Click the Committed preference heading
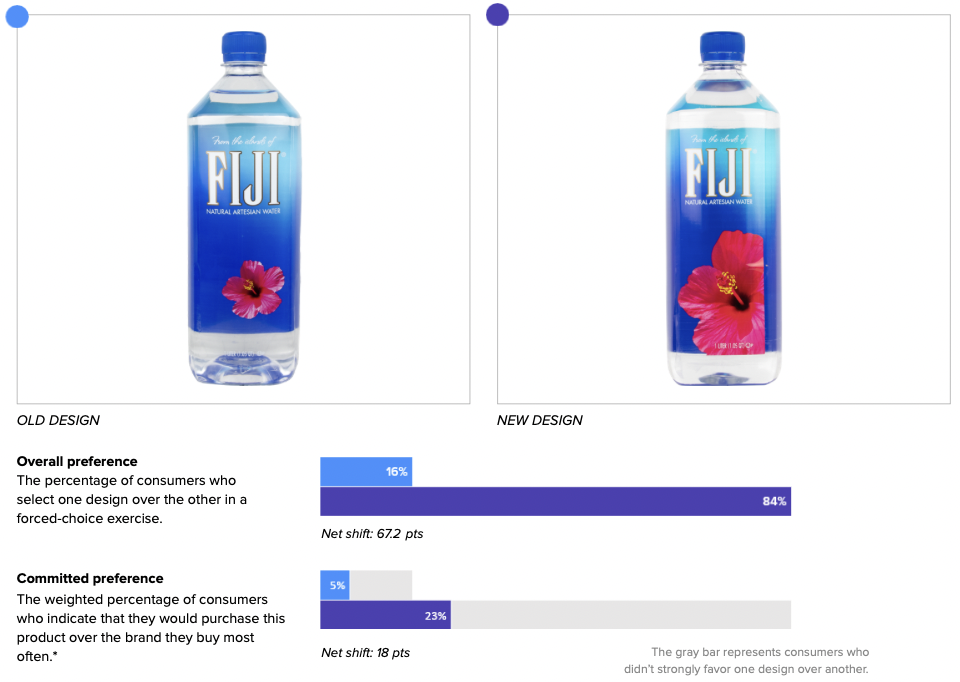The width and height of the screenshot is (960, 682). pos(90,579)
